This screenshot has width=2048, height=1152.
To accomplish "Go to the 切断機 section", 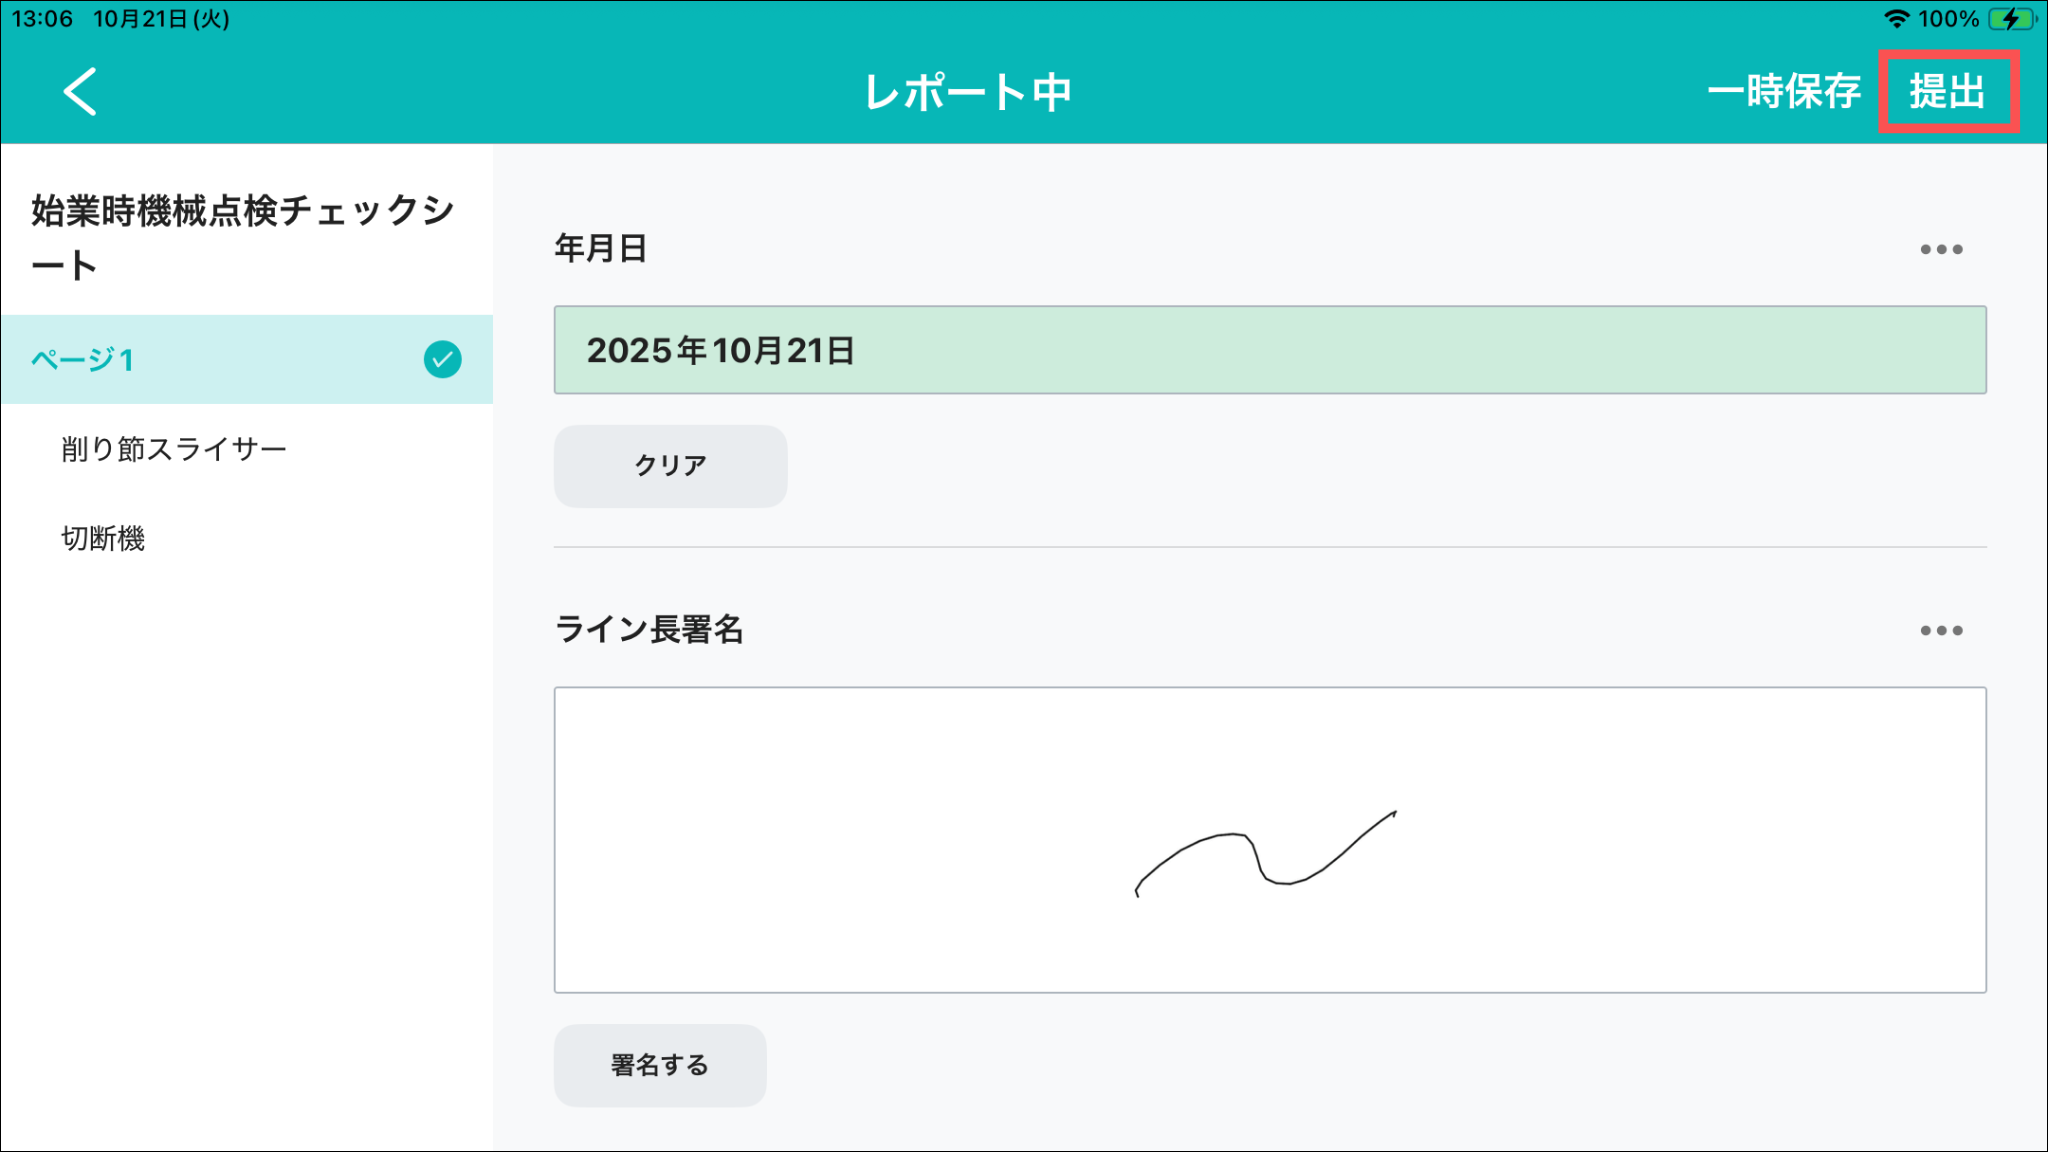I will click(103, 538).
